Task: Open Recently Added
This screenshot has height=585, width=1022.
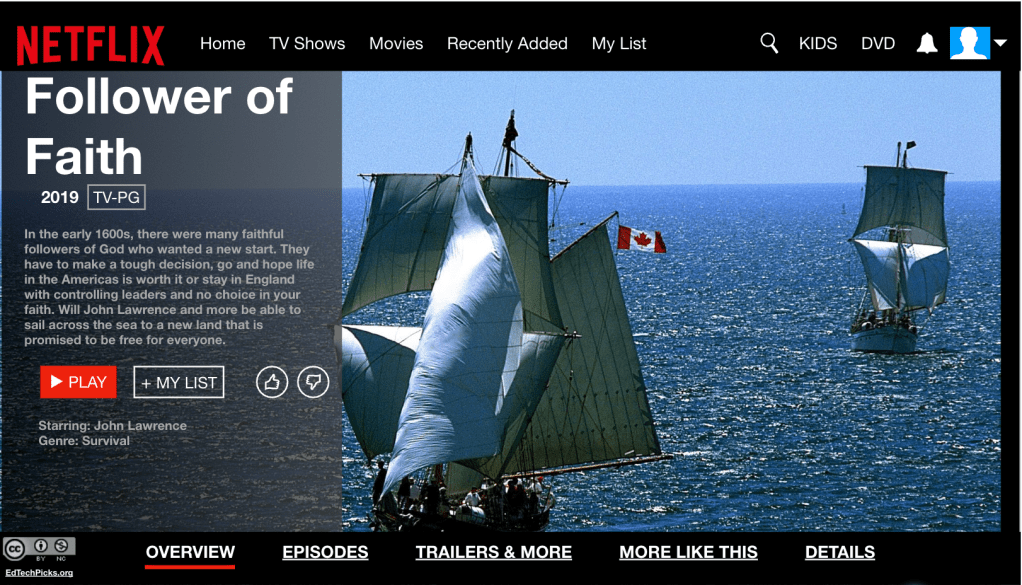Action: 507,44
